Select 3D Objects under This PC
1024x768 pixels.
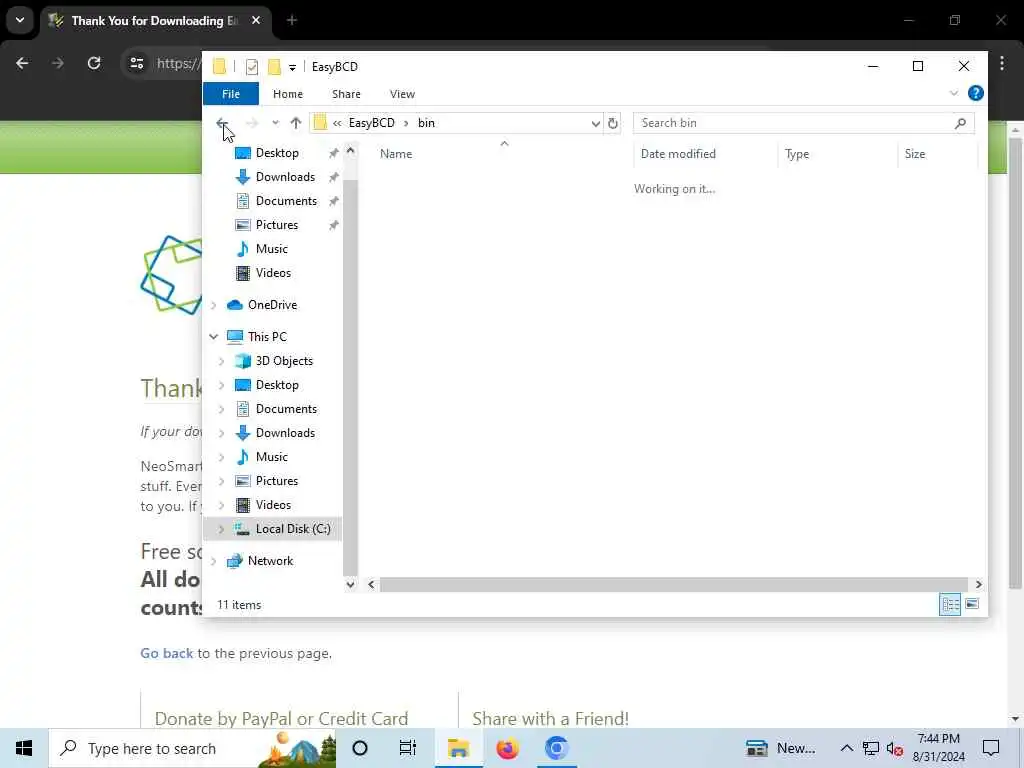tap(283, 361)
